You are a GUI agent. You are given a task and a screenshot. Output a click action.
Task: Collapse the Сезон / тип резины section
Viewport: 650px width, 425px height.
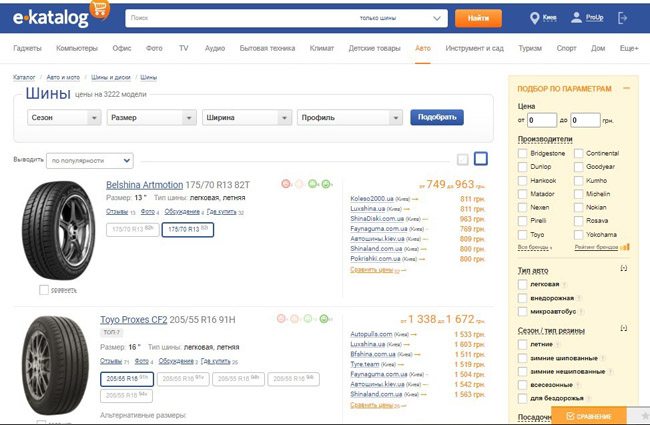pyautogui.click(x=623, y=328)
